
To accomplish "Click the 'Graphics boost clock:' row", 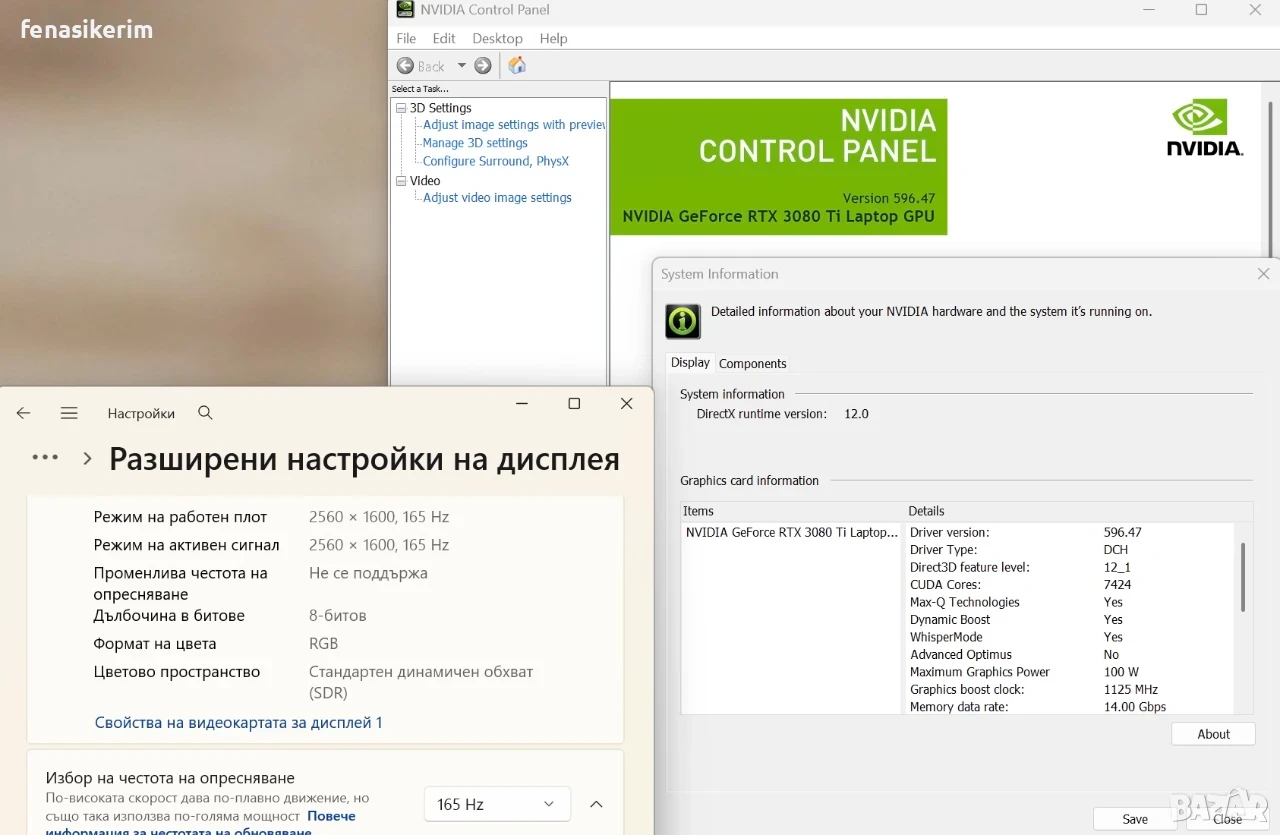I will click(x=1070, y=690).
